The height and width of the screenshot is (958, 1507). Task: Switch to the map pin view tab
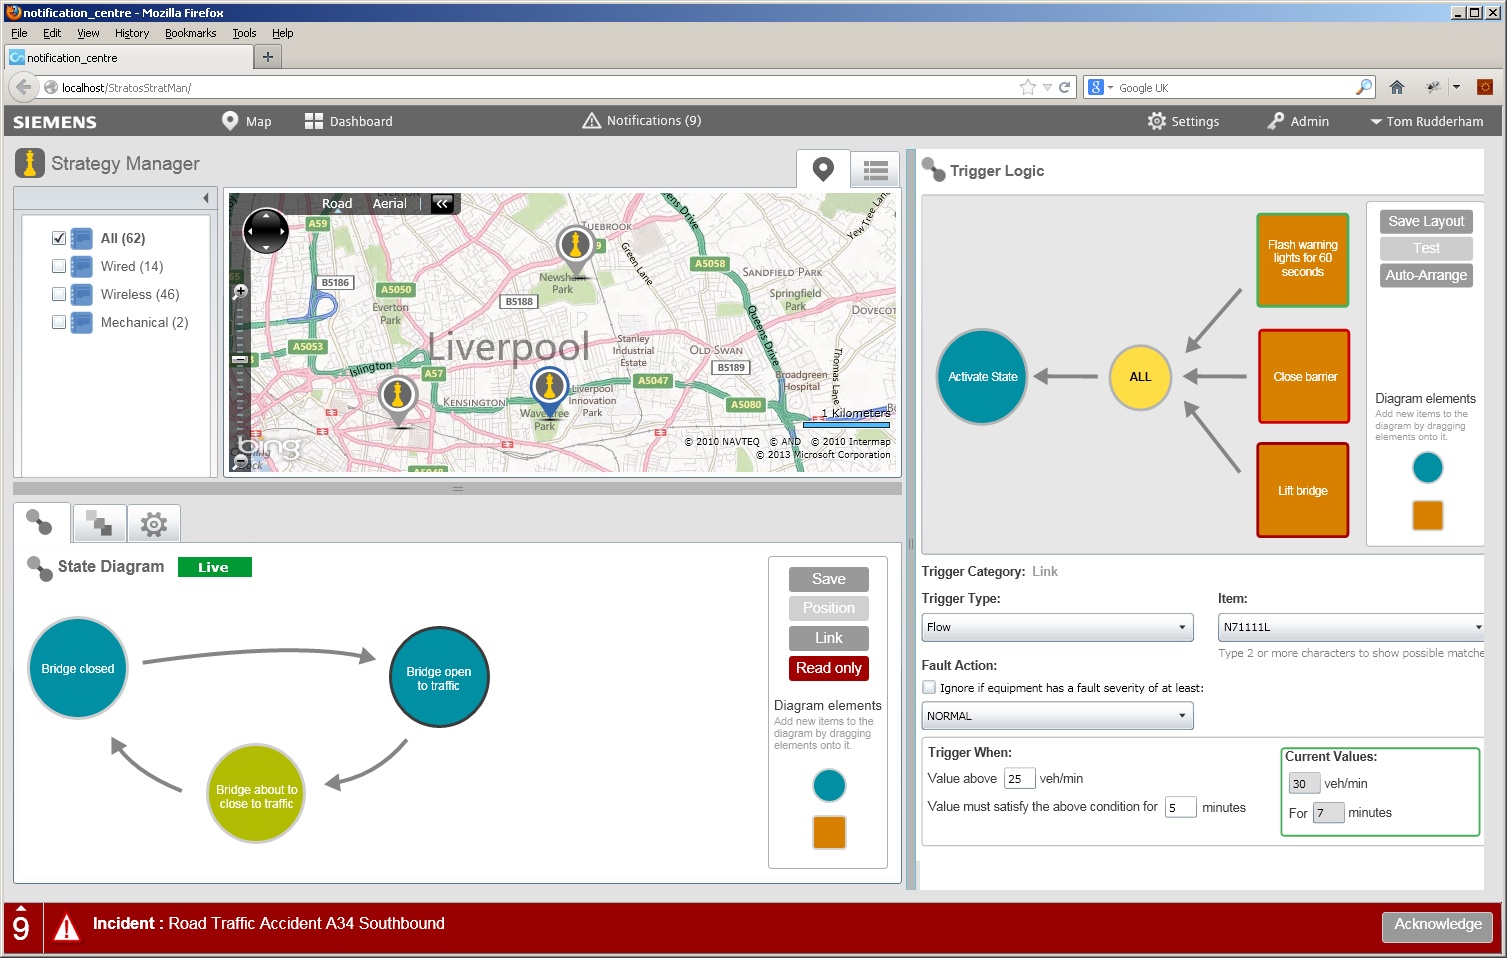823,169
